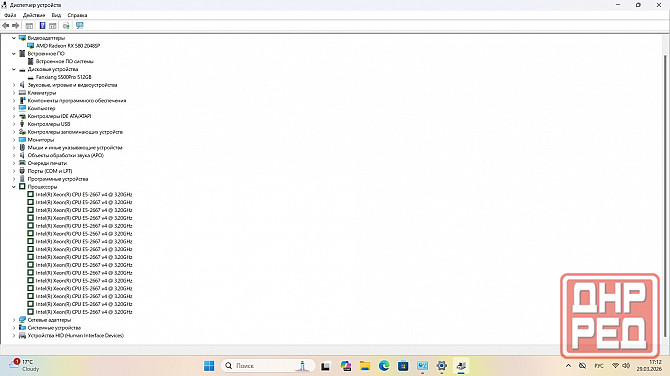Click the taskbar Поиск search box

coord(268,366)
